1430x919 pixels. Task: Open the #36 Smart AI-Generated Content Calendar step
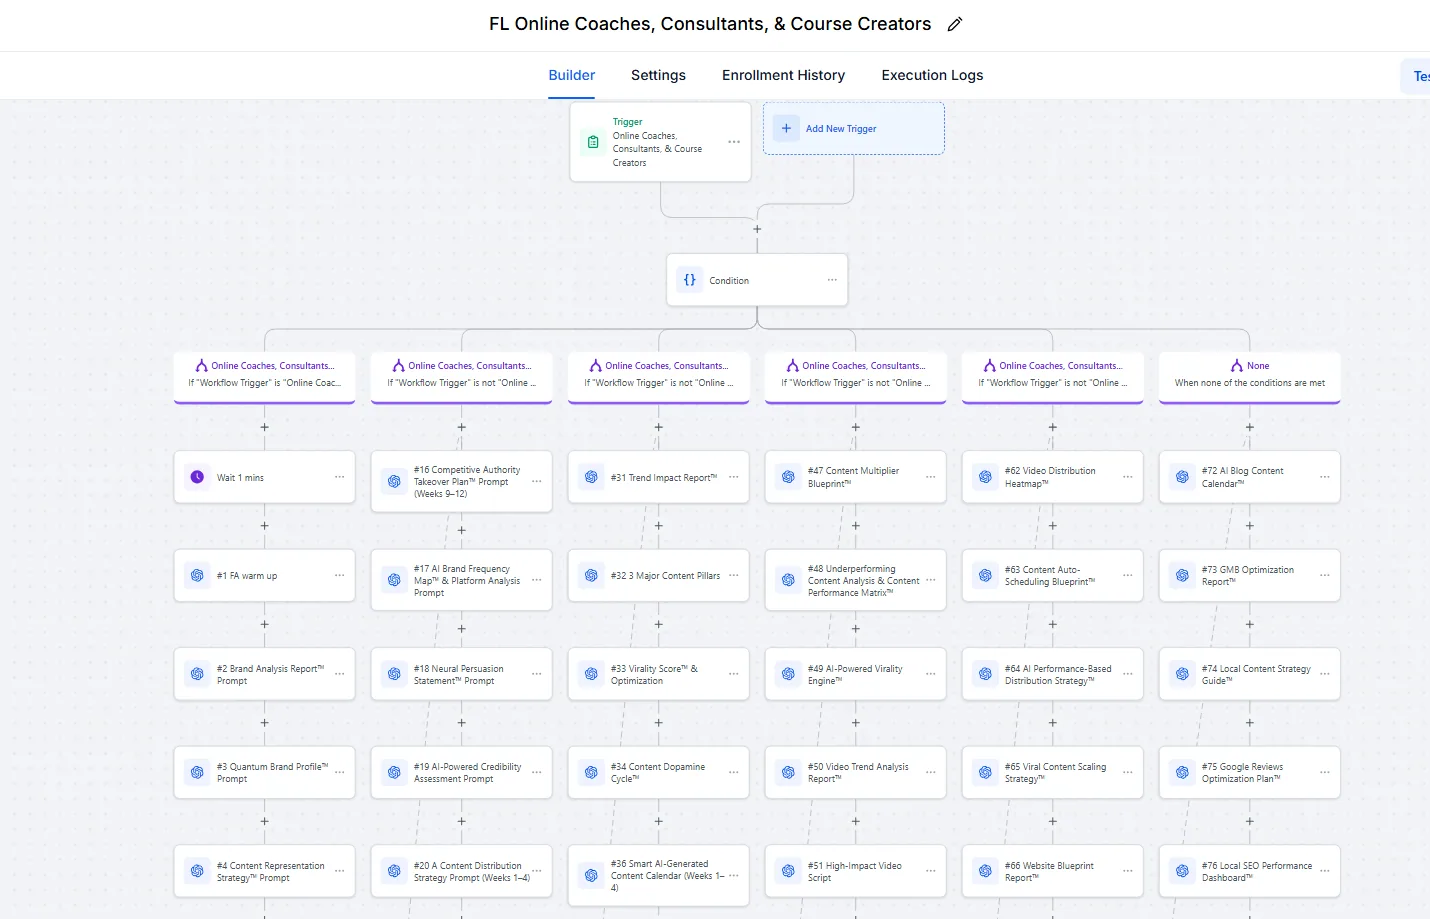(x=658, y=875)
